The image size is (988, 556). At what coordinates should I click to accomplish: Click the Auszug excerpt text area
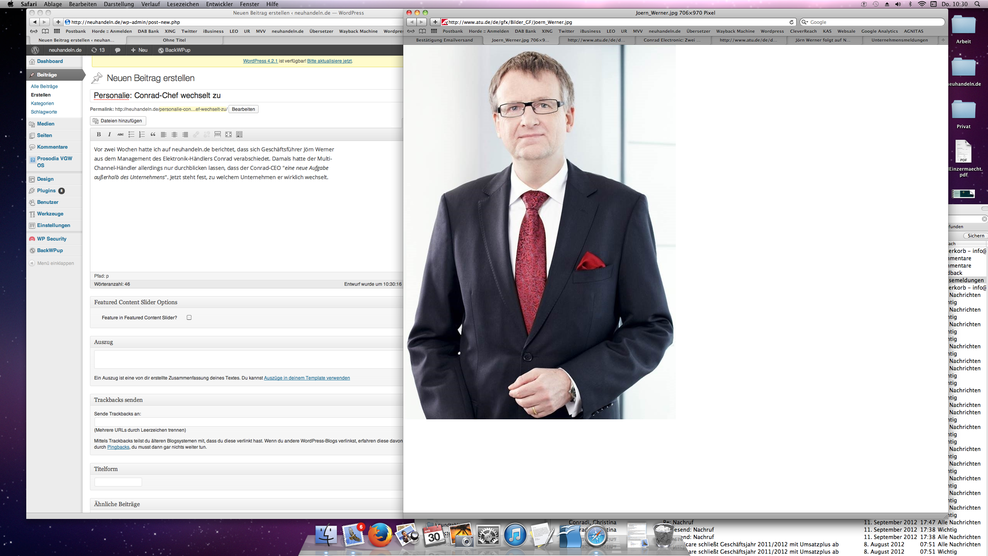click(248, 360)
